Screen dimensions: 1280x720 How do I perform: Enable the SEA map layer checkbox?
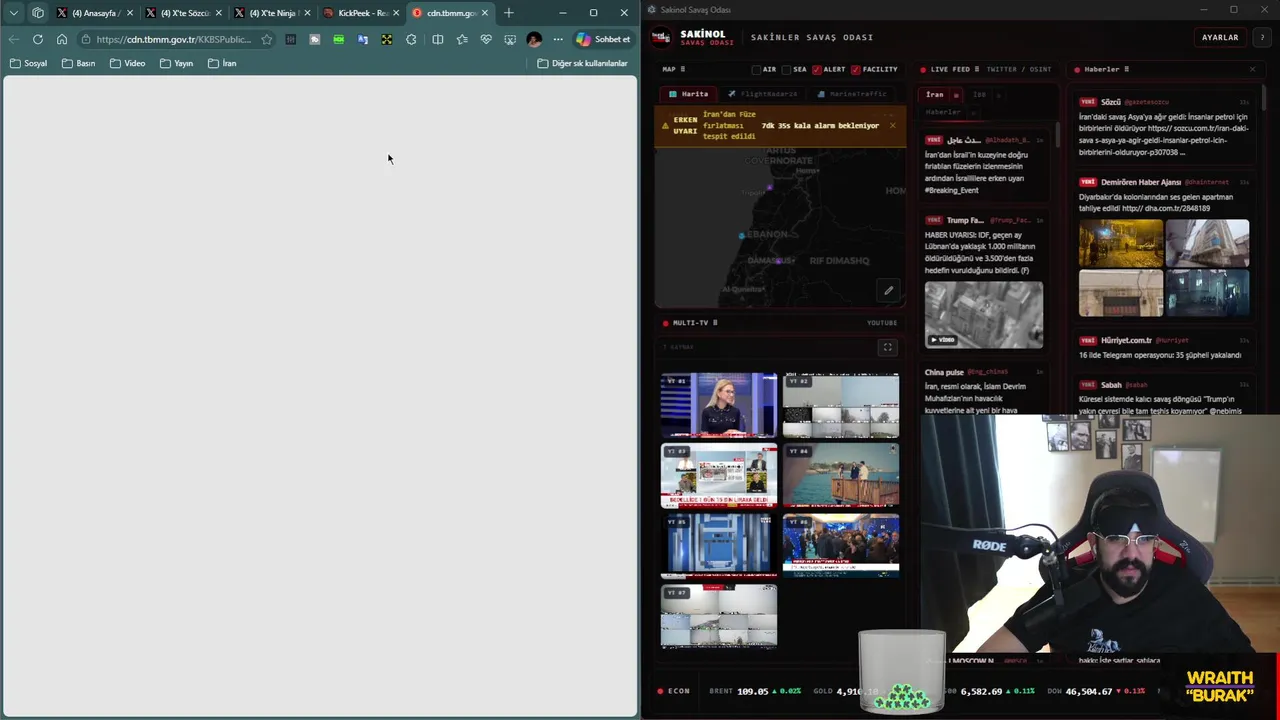tap(786, 70)
